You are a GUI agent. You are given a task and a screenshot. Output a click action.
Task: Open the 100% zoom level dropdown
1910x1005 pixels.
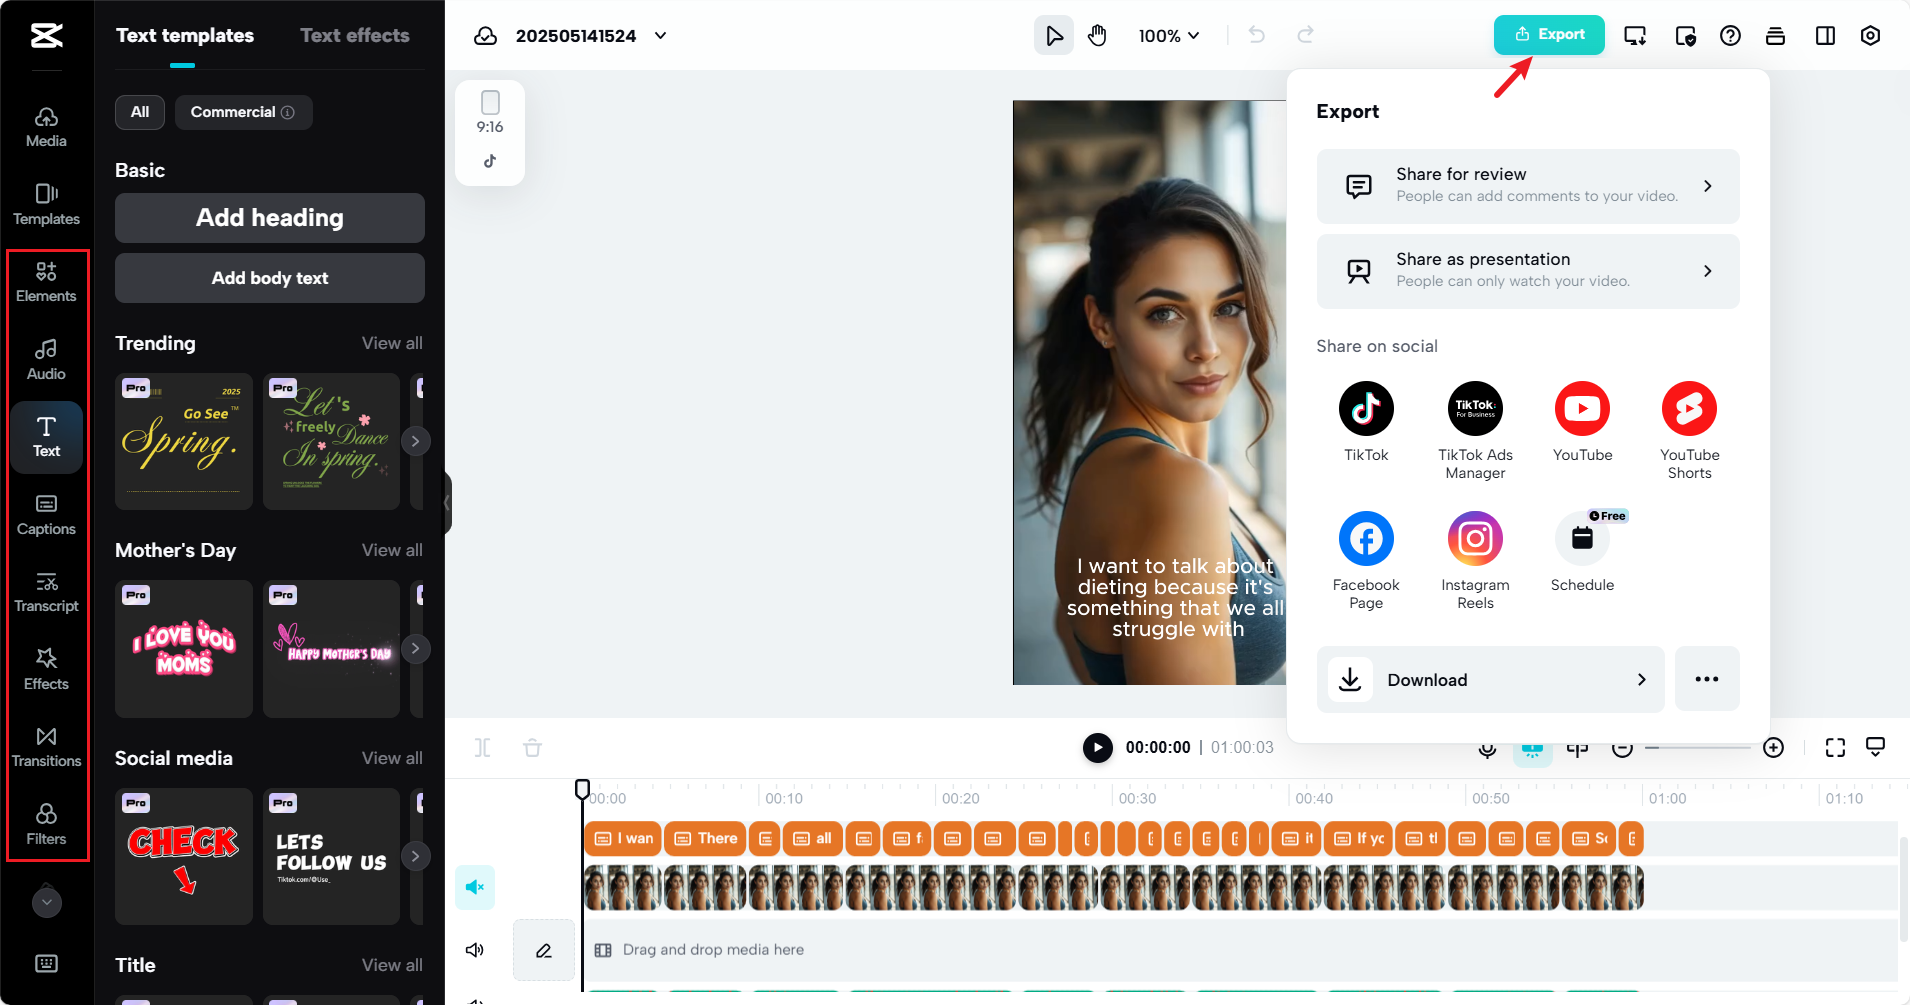coord(1169,35)
